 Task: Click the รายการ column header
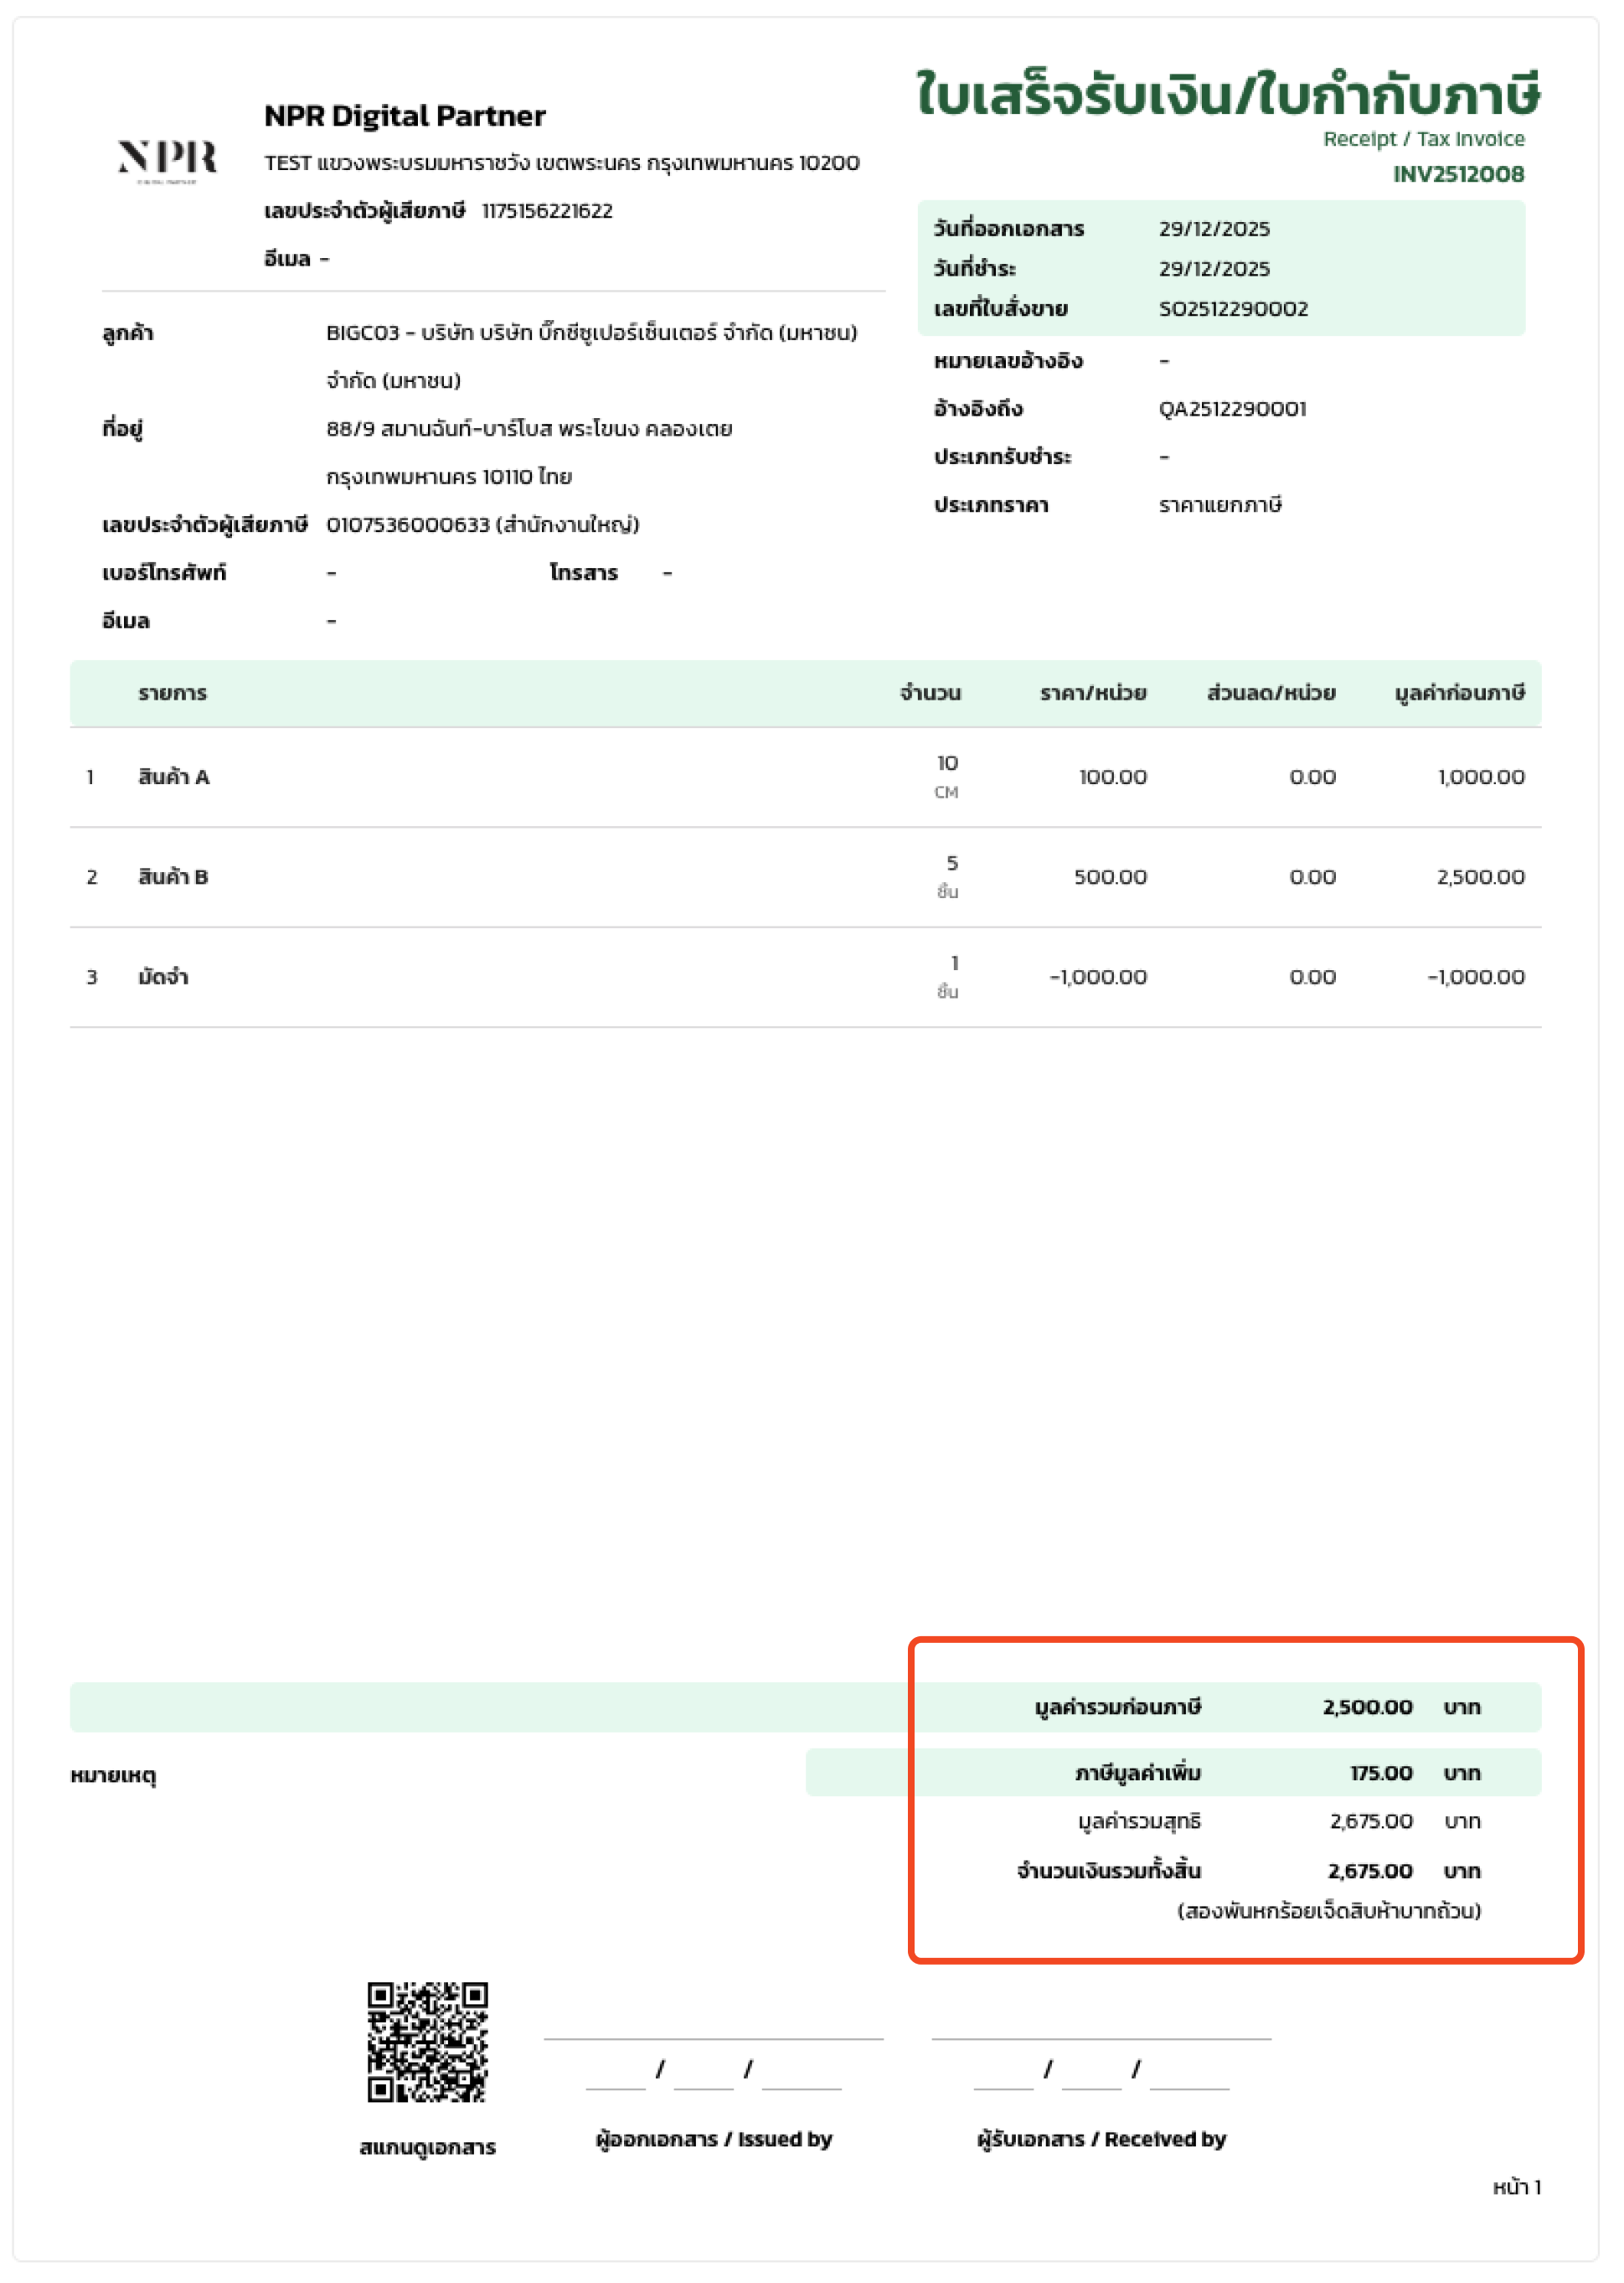point(172,693)
